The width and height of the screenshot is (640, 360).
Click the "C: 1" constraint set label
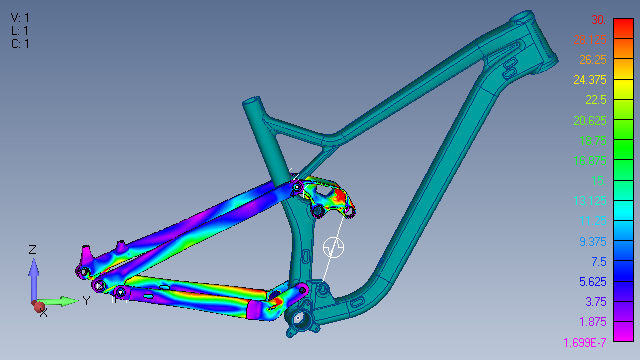pyautogui.click(x=20, y=44)
